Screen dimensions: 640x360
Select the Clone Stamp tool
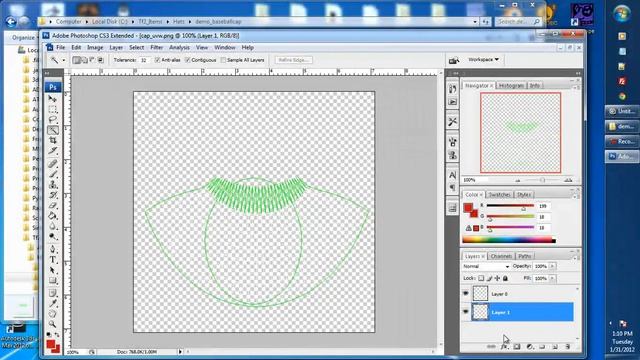53,185
